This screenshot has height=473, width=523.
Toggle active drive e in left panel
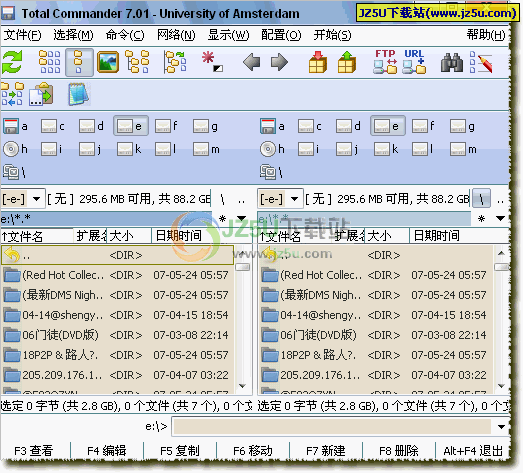(131, 126)
